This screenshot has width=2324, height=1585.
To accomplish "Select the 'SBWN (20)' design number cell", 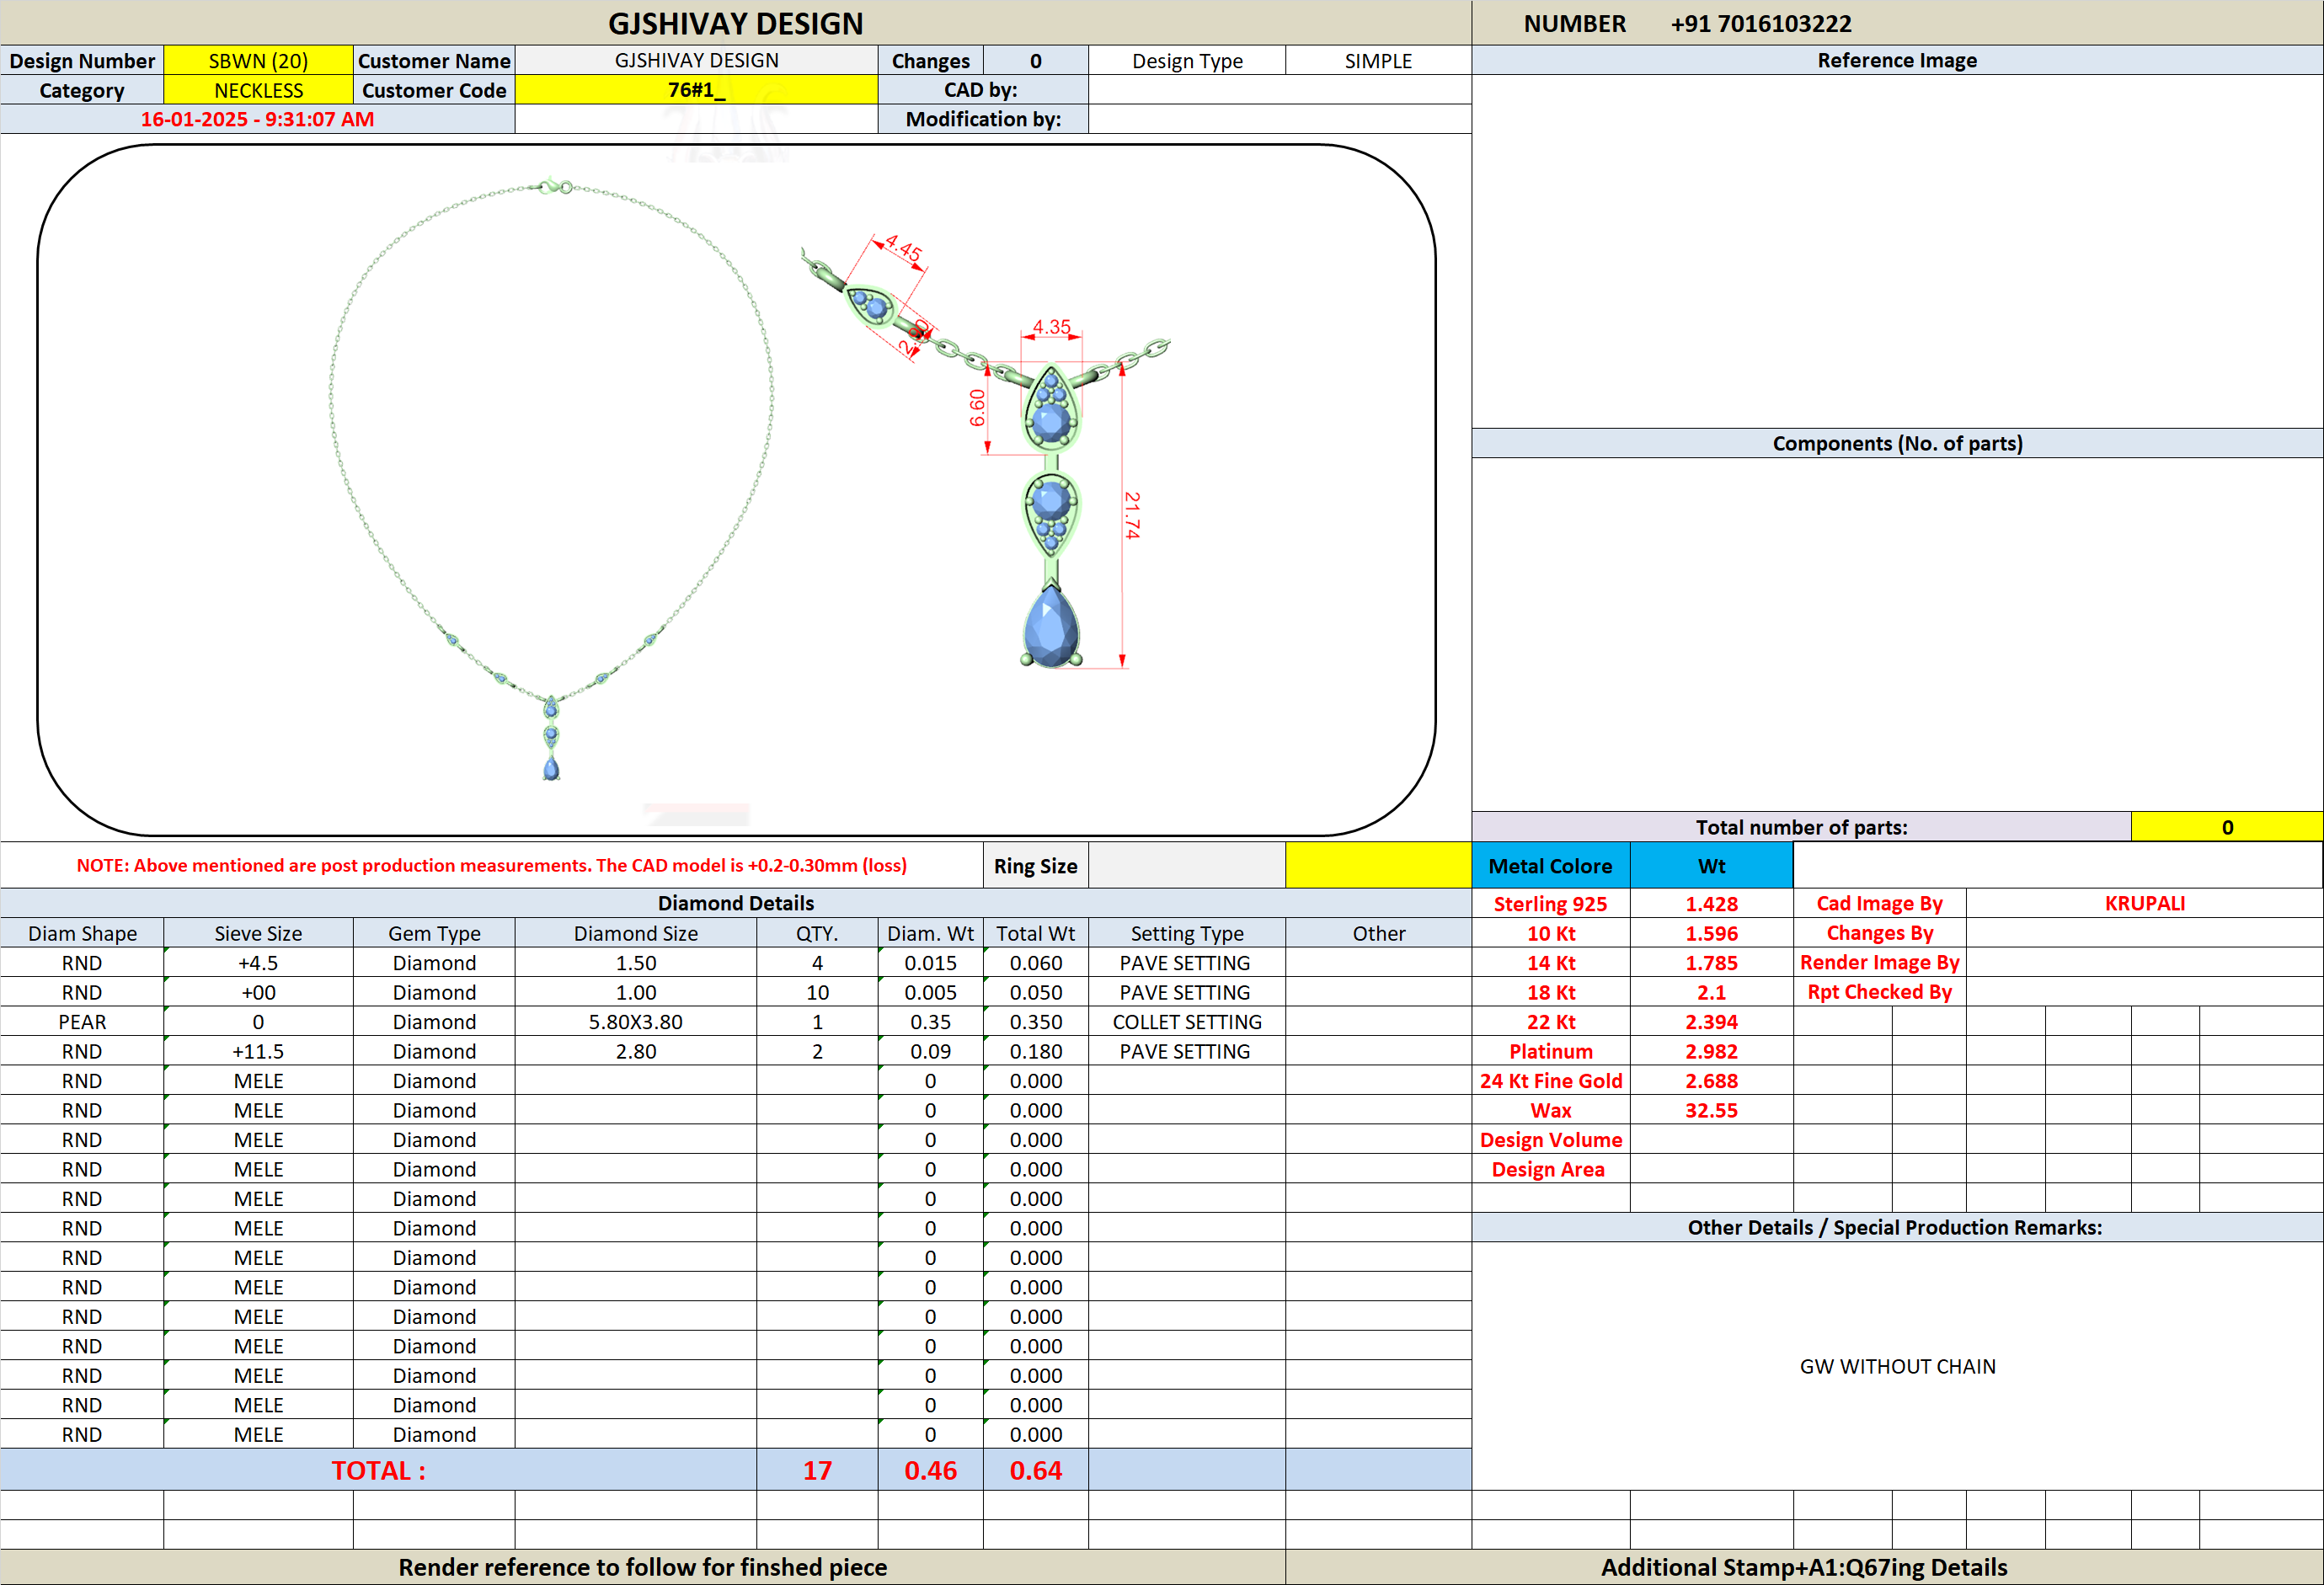I will tap(258, 60).
